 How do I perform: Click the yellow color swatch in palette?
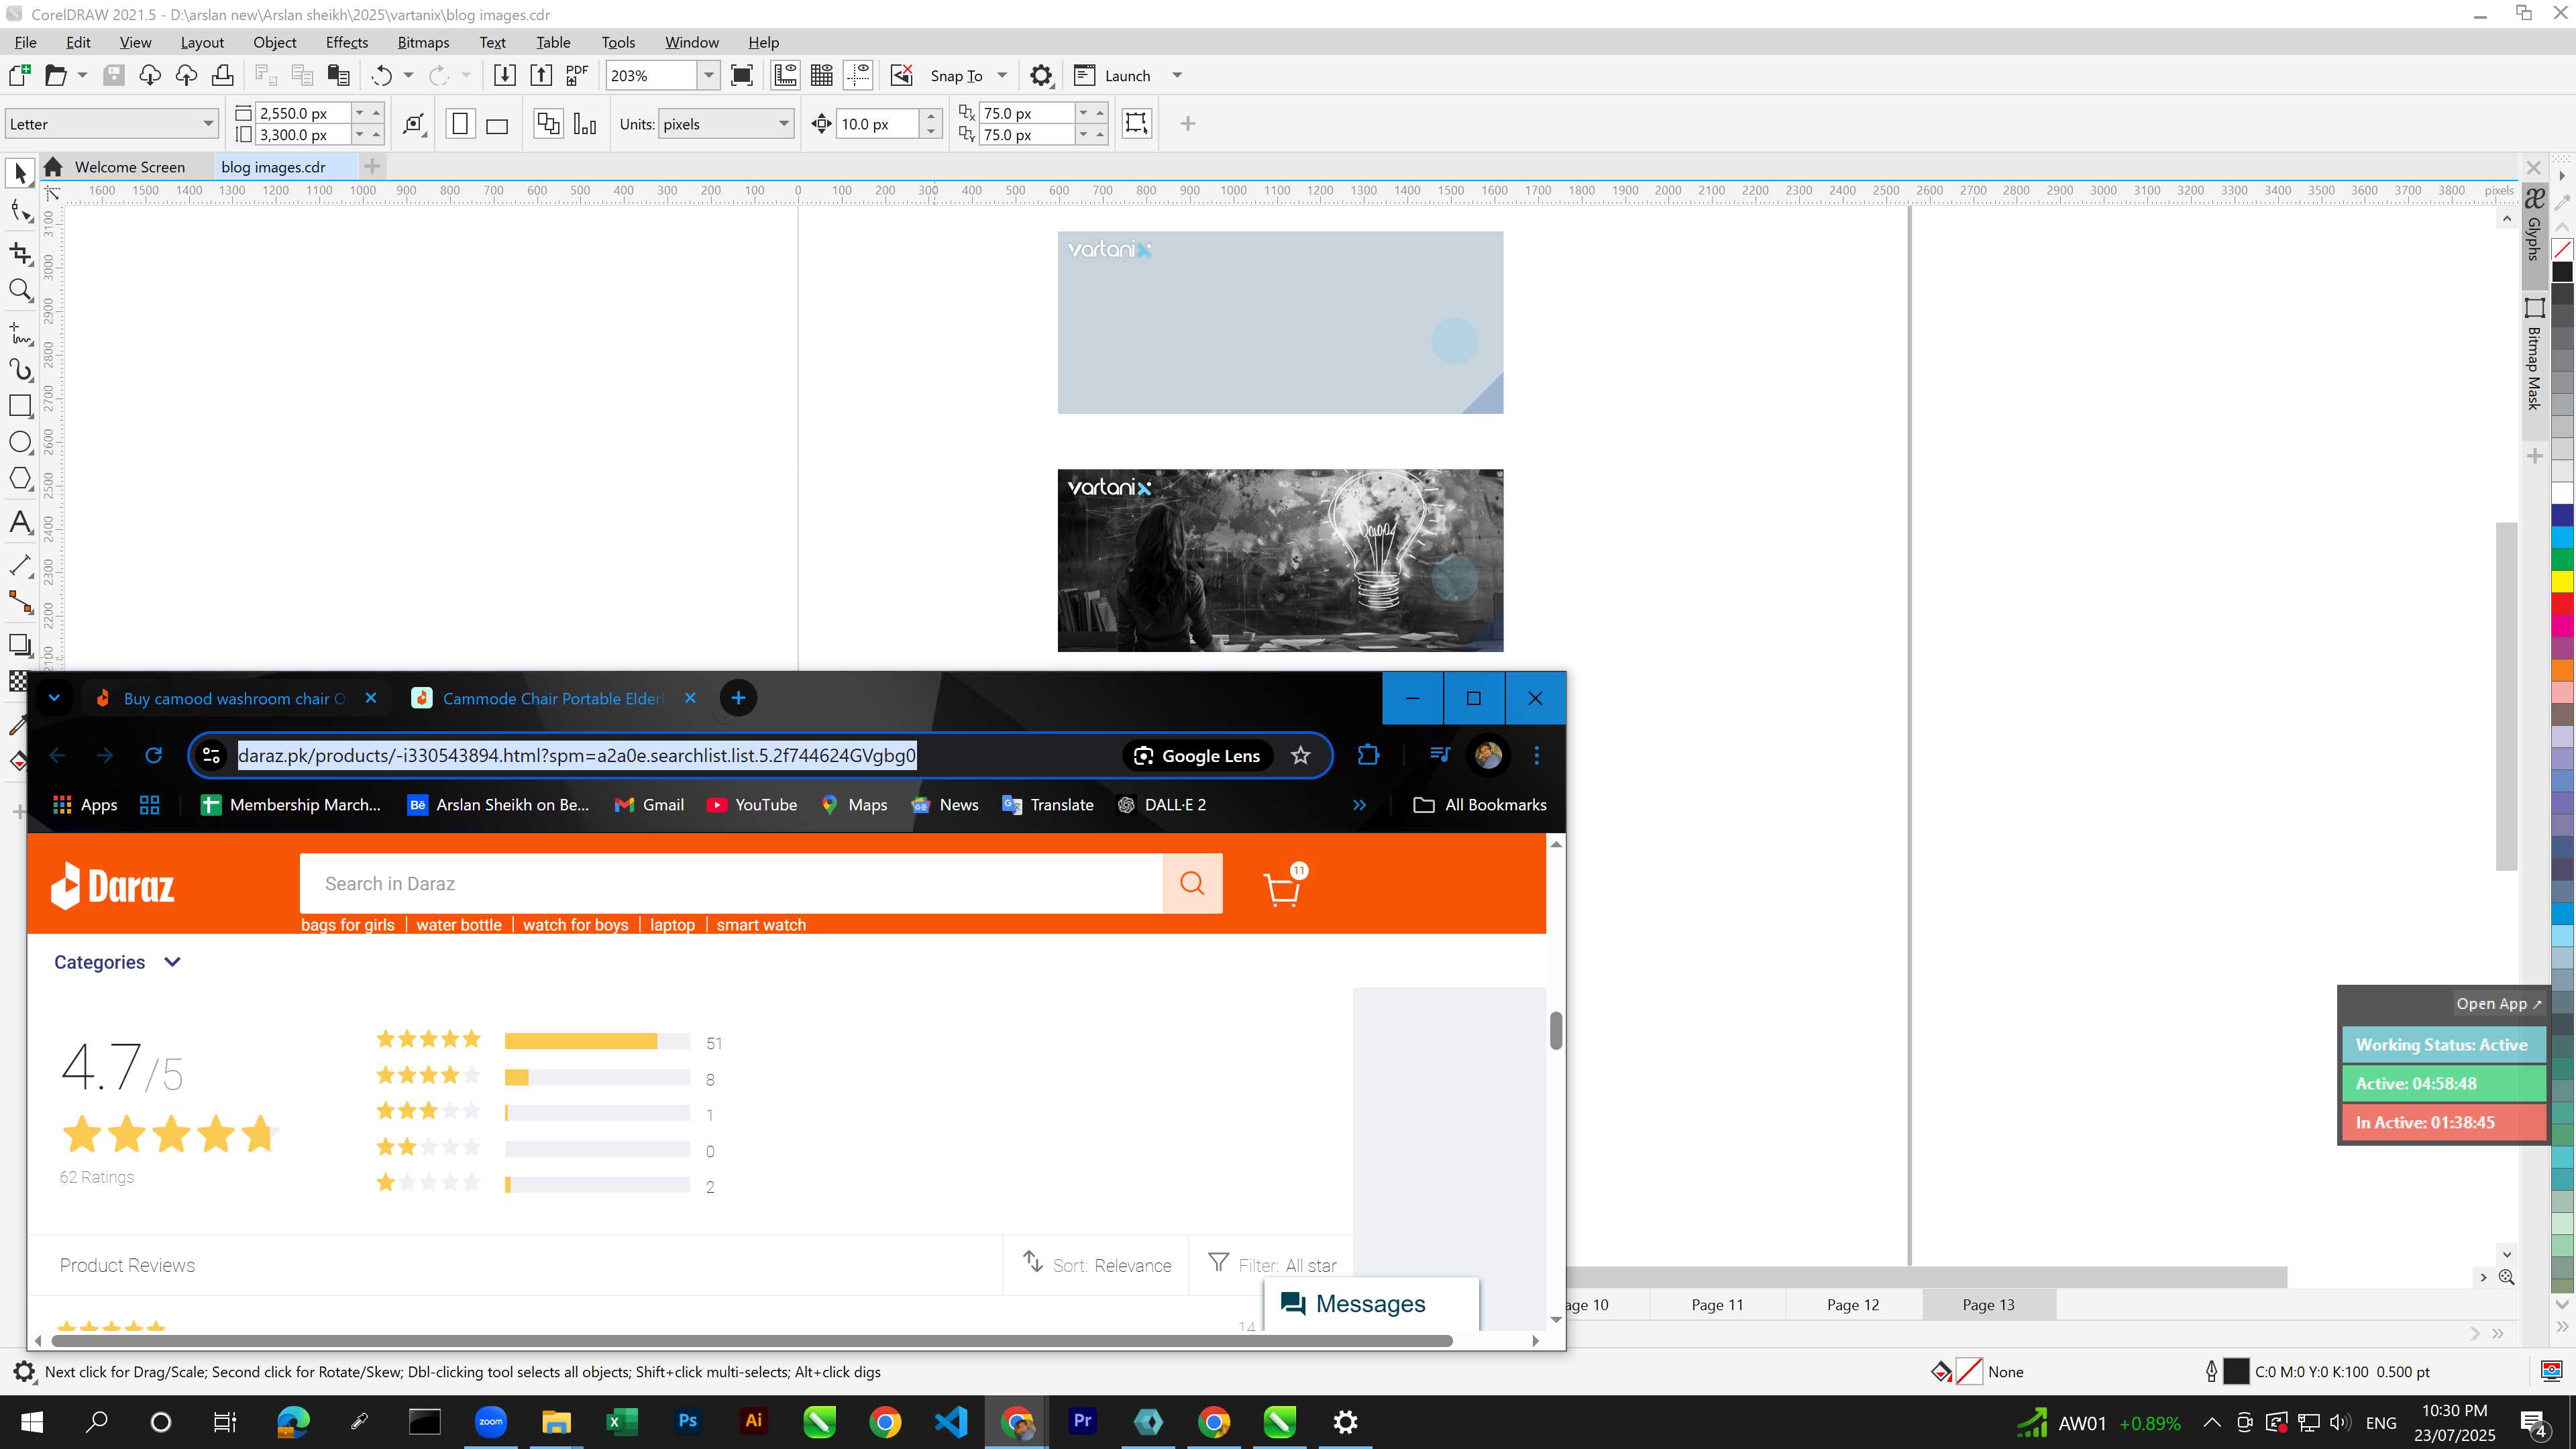tap(2562, 581)
